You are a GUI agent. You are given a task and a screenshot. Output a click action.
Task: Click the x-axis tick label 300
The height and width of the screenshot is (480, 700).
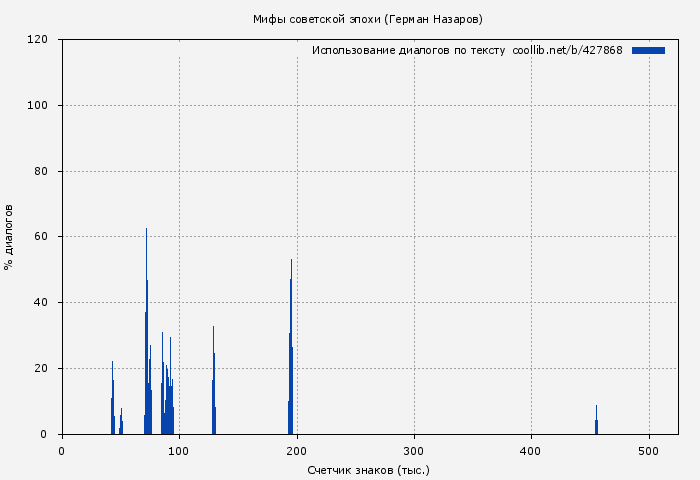pos(414,450)
